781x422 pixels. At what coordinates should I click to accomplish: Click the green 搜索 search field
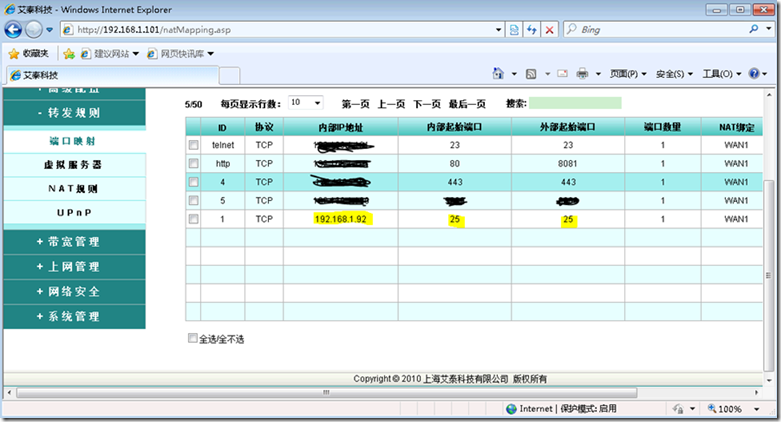(575, 103)
